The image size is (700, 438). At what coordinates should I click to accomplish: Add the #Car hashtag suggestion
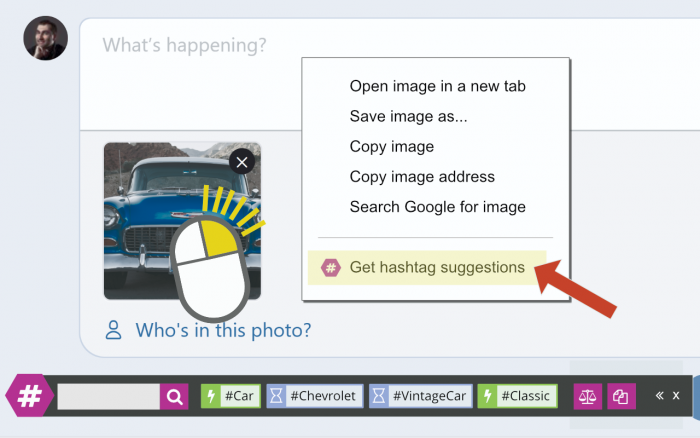pyautogui.click(x=231, y=396)
